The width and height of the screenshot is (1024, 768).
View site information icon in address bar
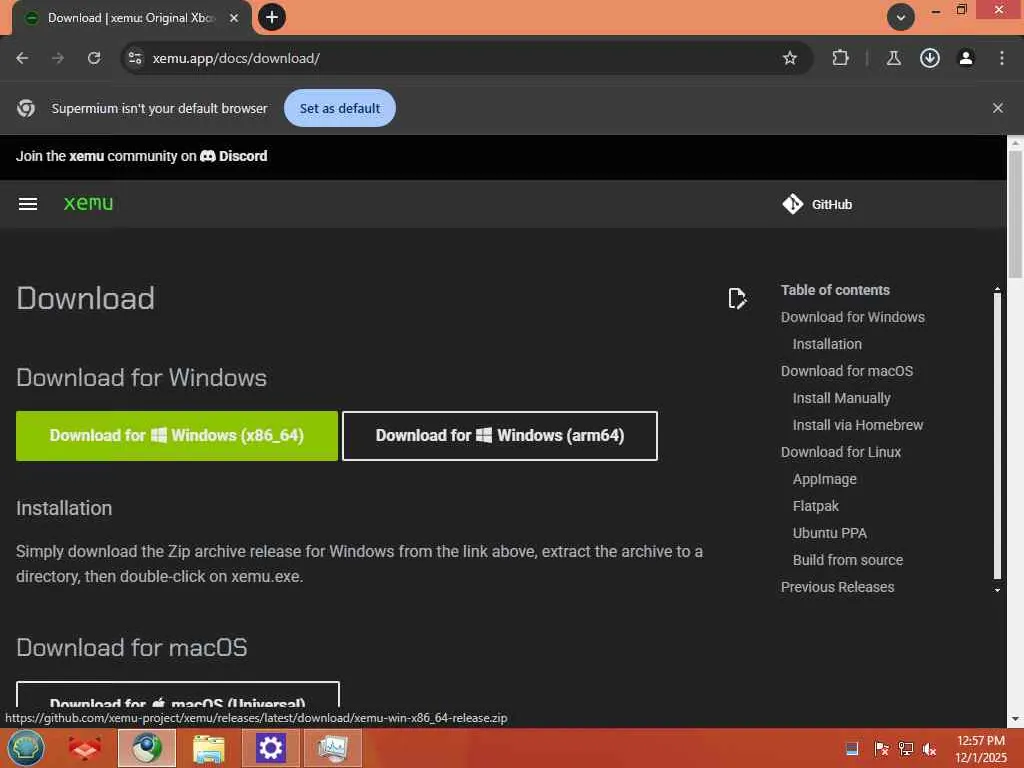click(x=135, y=58)
